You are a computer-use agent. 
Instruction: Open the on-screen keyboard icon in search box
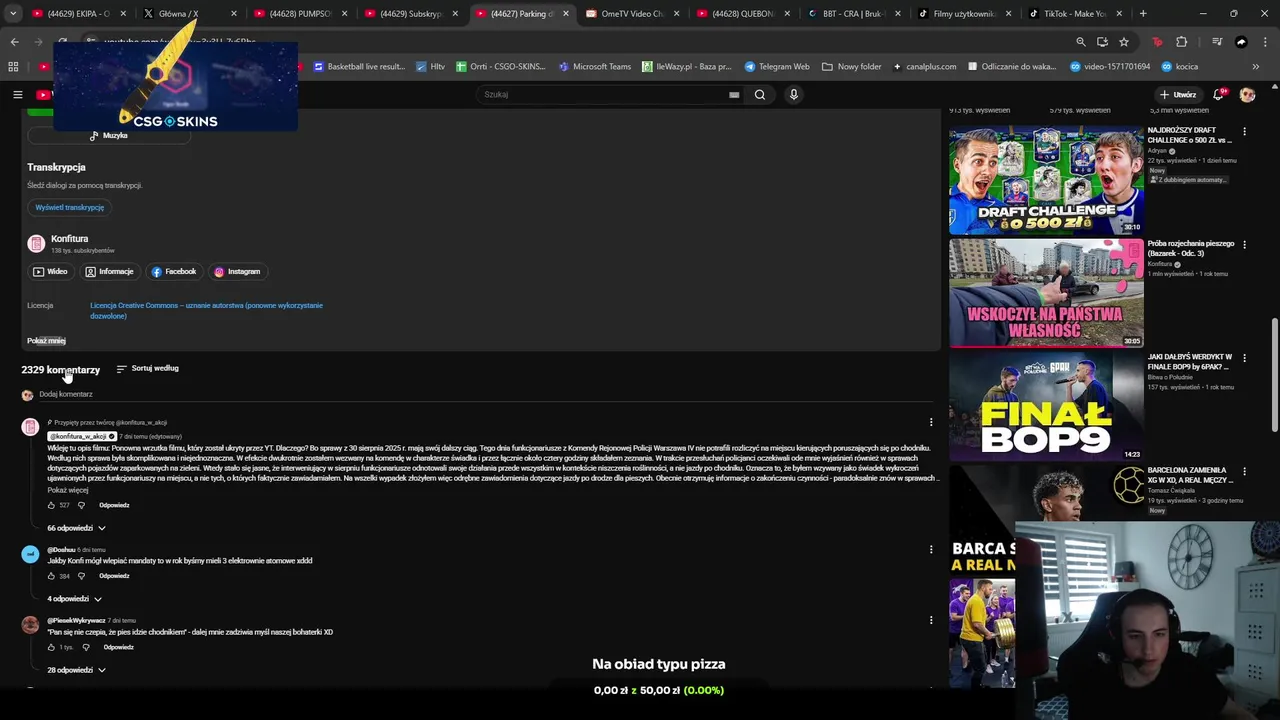734,95
